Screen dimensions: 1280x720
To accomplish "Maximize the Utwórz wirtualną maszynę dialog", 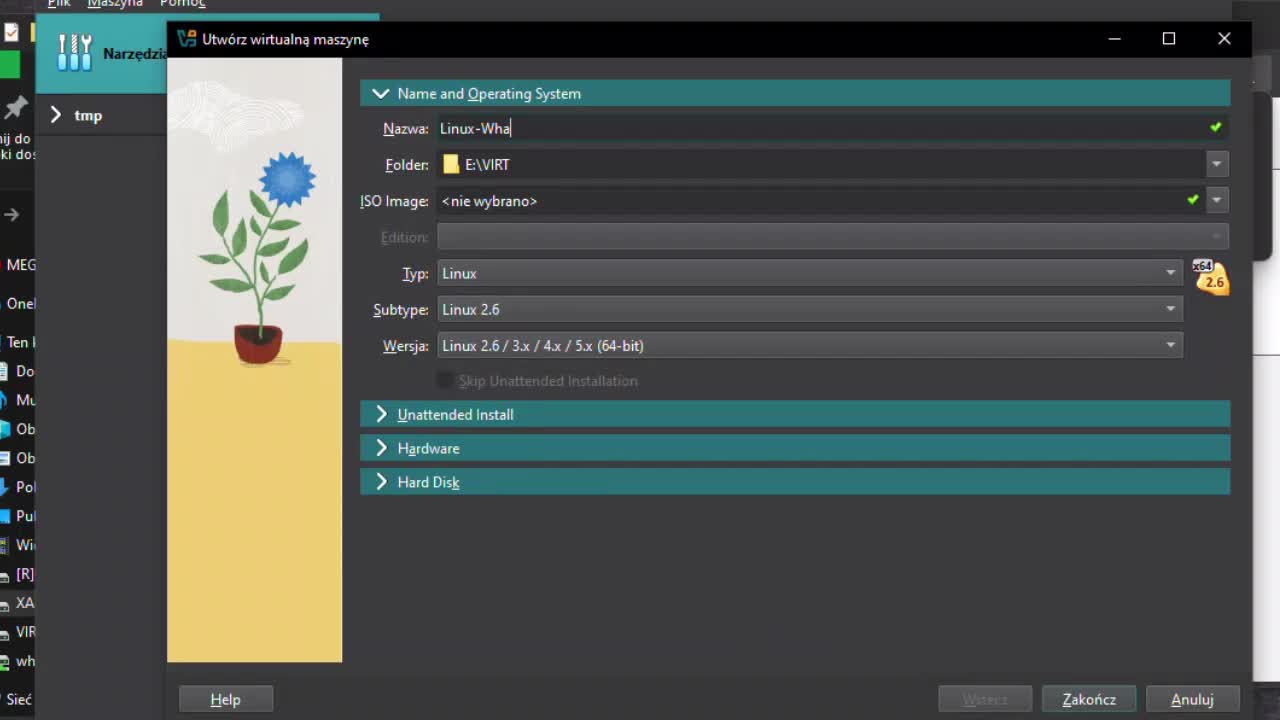I will pyautogui.click(x=1169, y=39).
